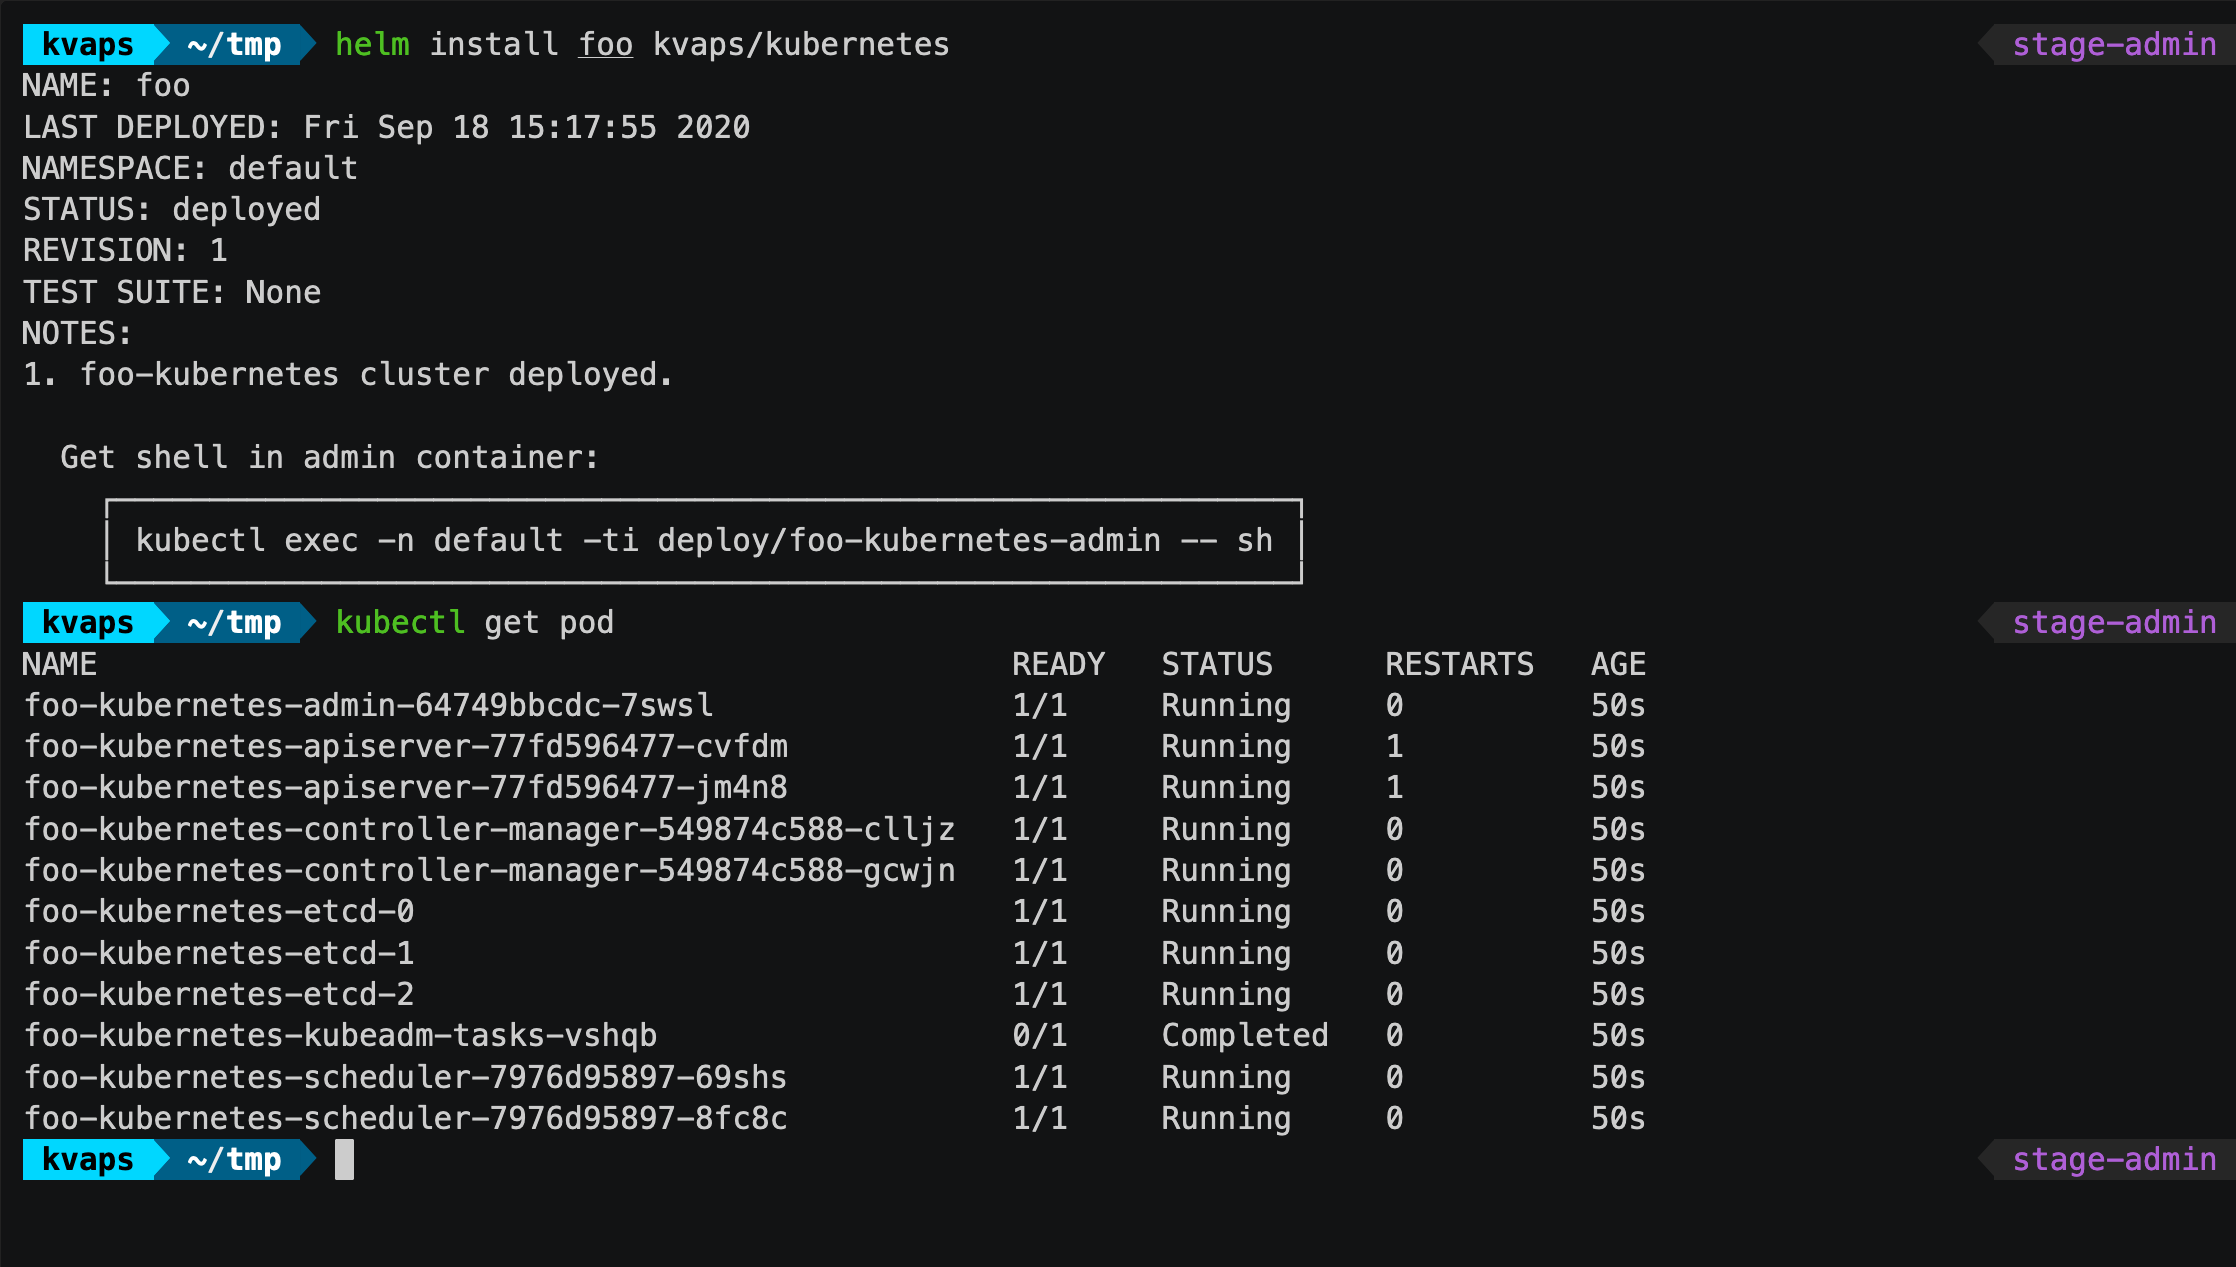Click the NAME: foo output line
2236x1267 pixels.
pos(106,85)
